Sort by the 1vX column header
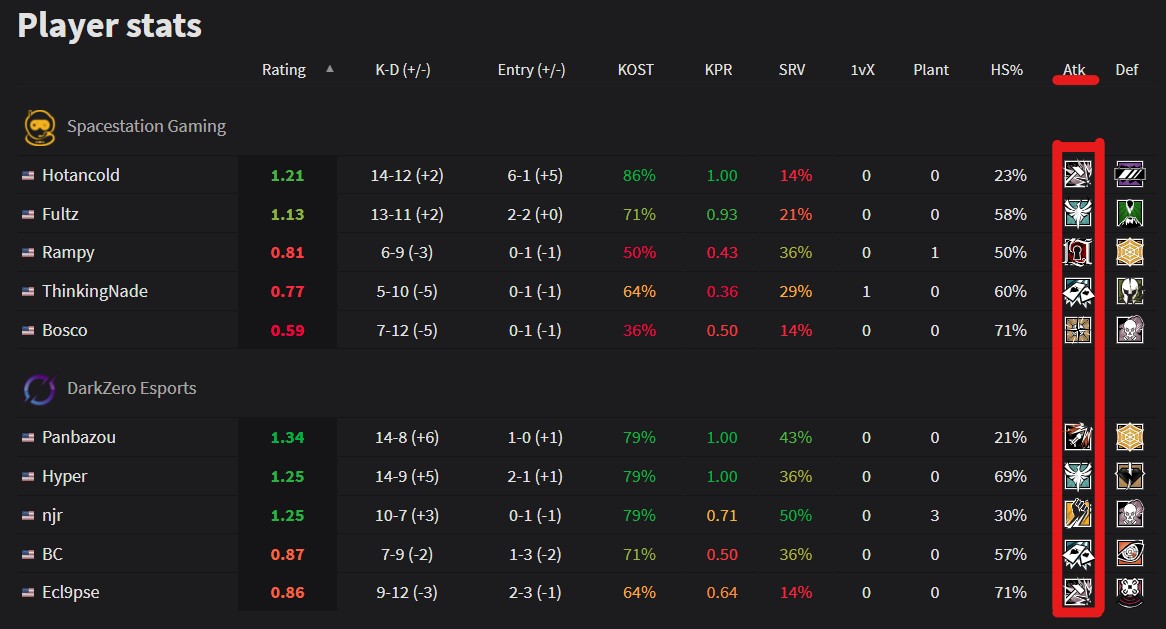Viewport: 1166px width, 629px height. [863, 70]
